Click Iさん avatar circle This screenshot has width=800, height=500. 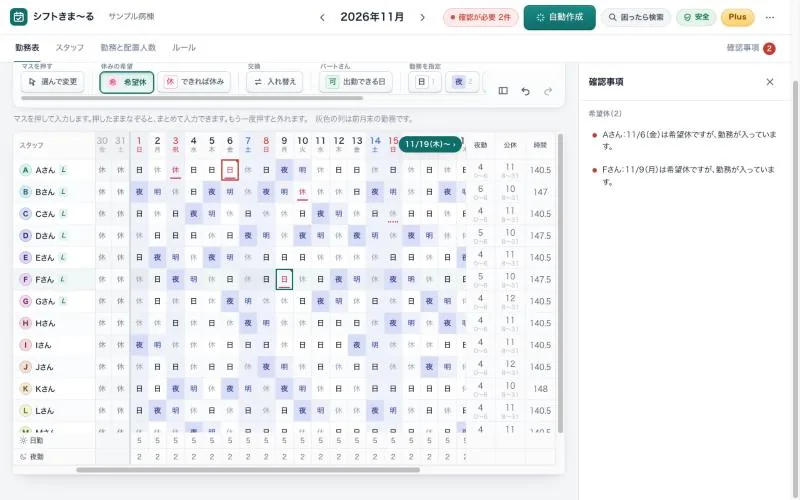tap(26, 345)
